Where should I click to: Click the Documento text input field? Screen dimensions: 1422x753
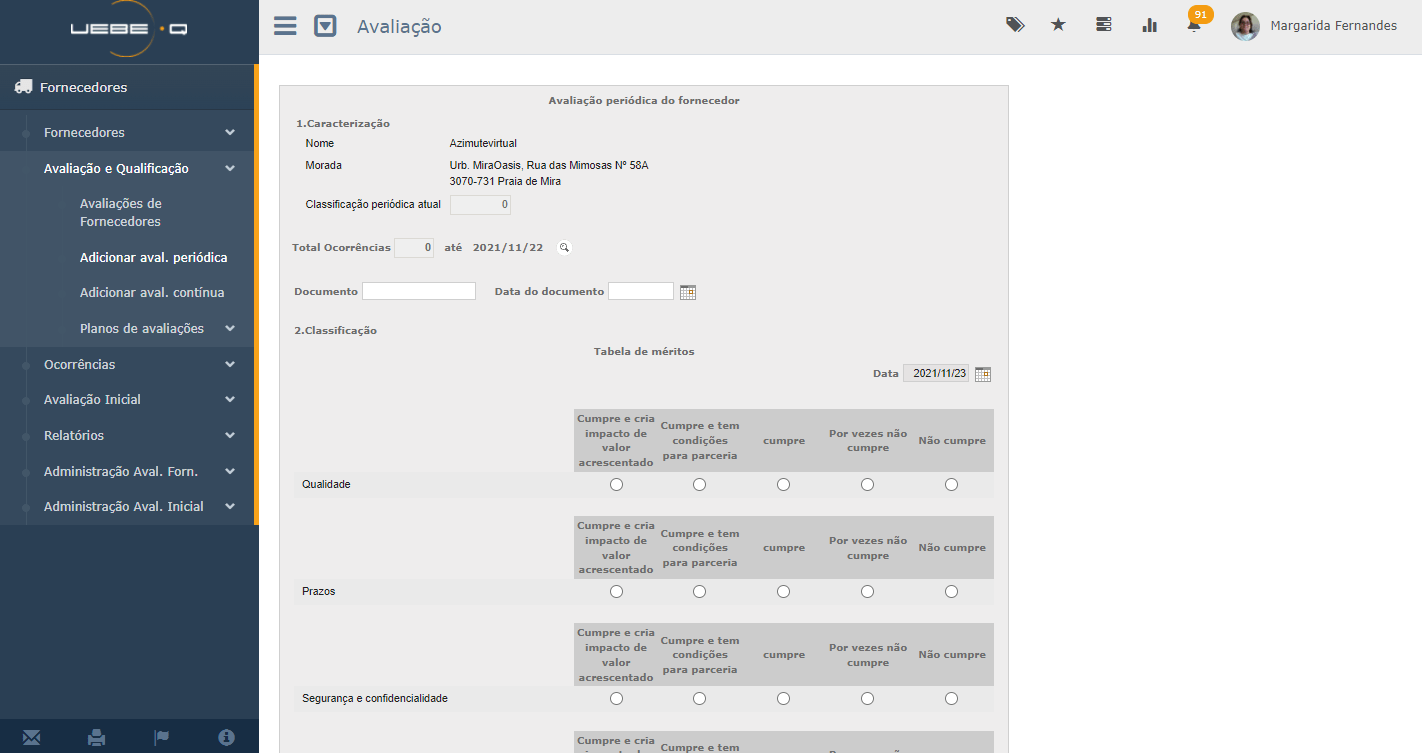coord(418,291)
